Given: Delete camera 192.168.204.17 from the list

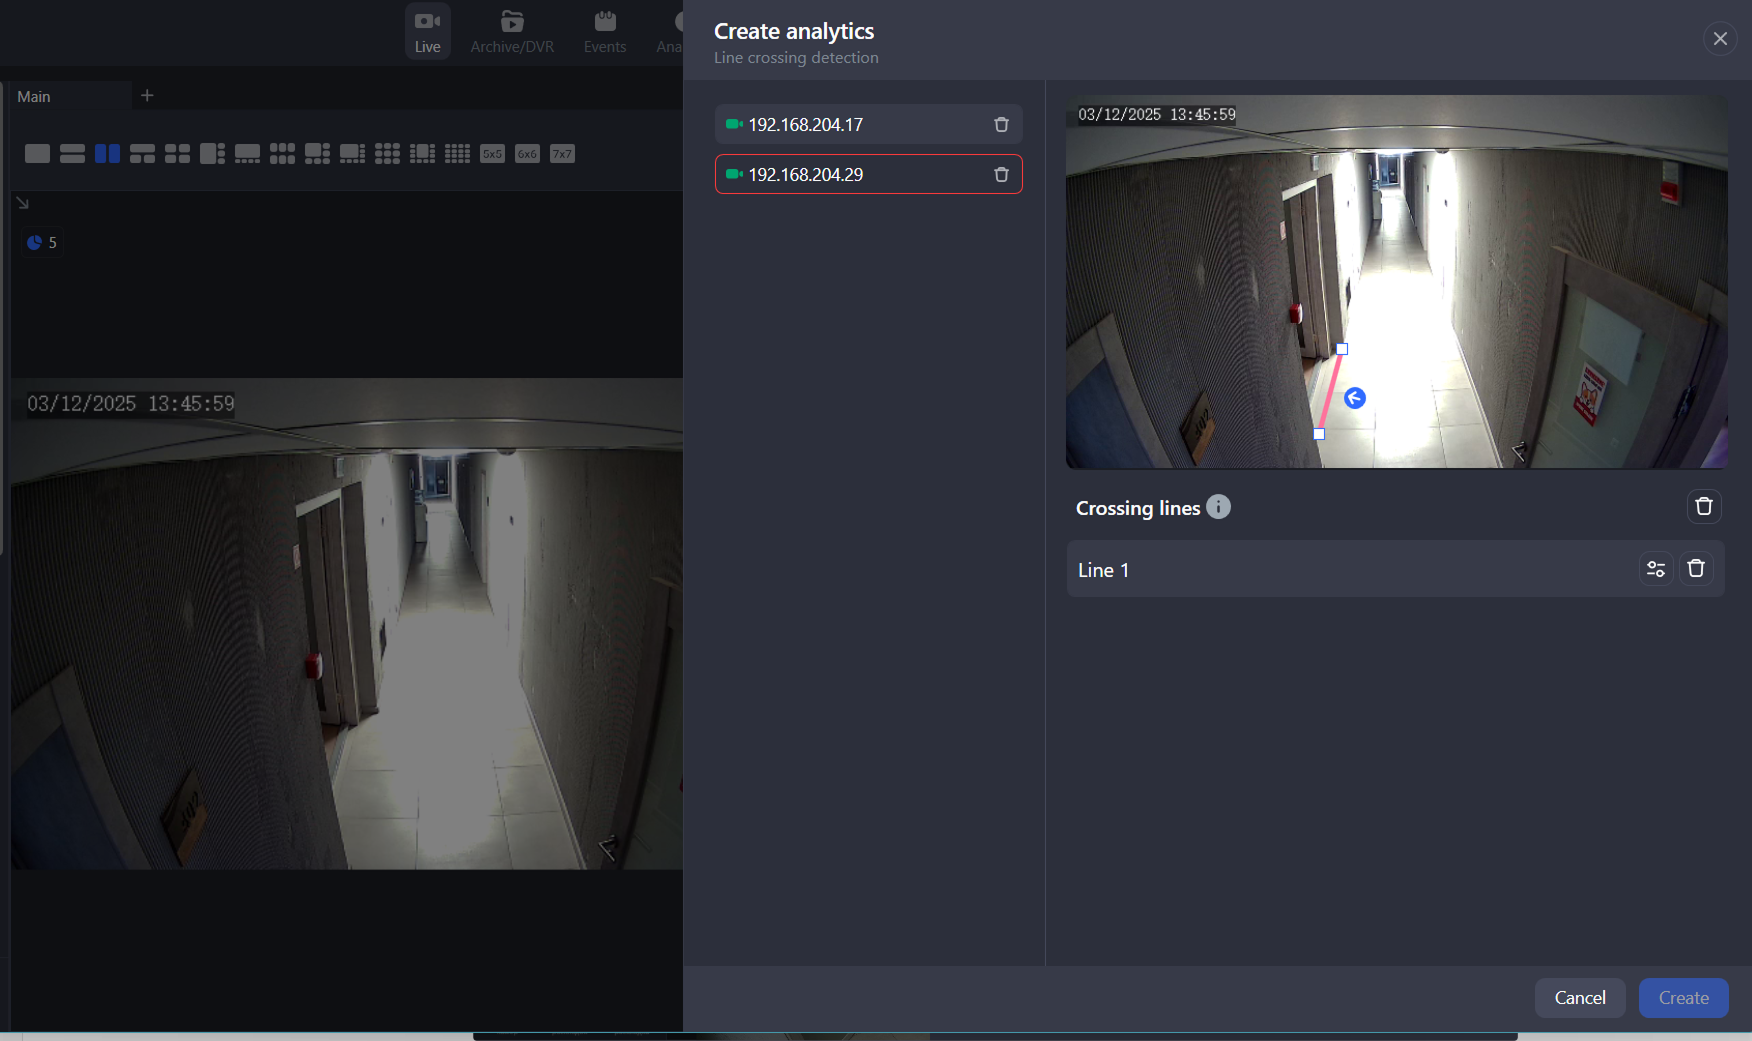Looking at the screenshot, I should (1001, 125).
